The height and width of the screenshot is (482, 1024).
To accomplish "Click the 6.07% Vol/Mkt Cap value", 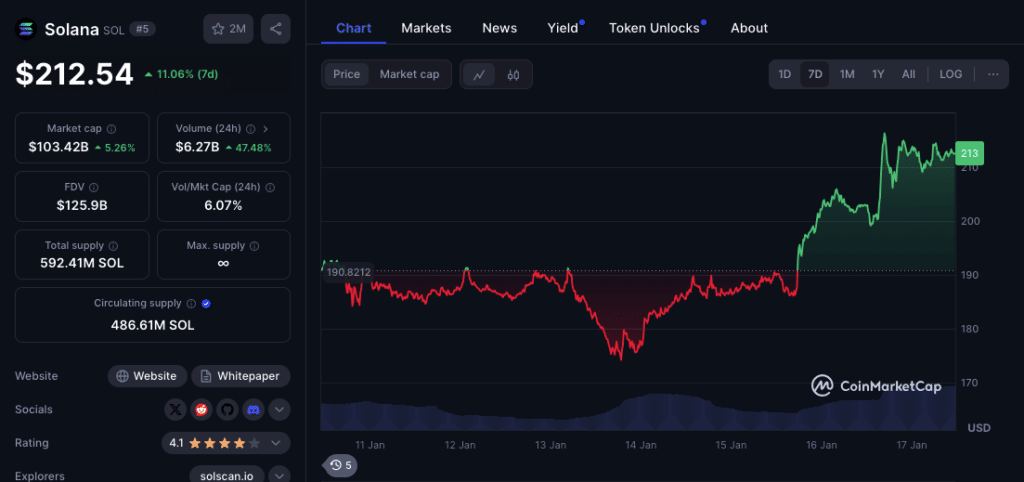I will click(224, 206).
